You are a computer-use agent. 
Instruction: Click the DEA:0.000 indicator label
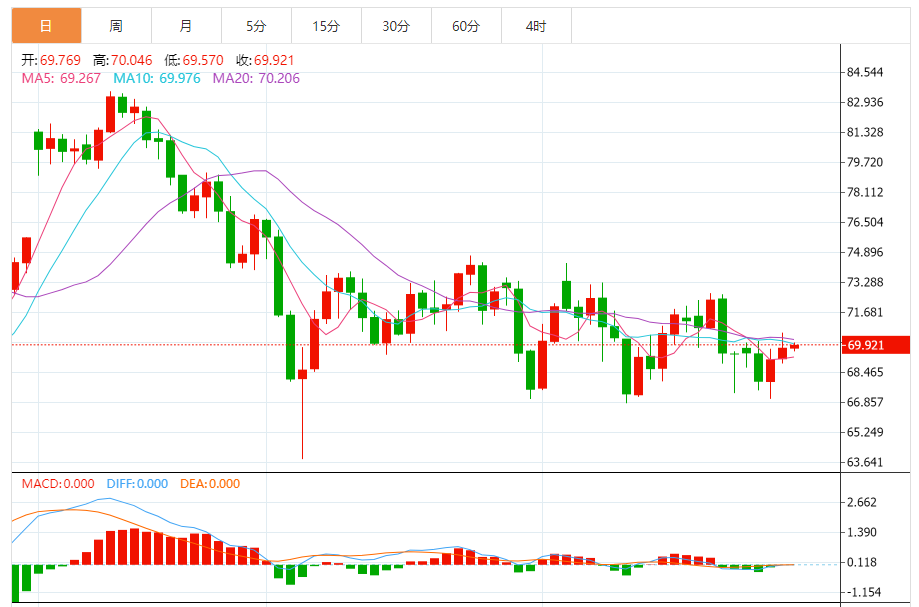[x=210, y=484]
